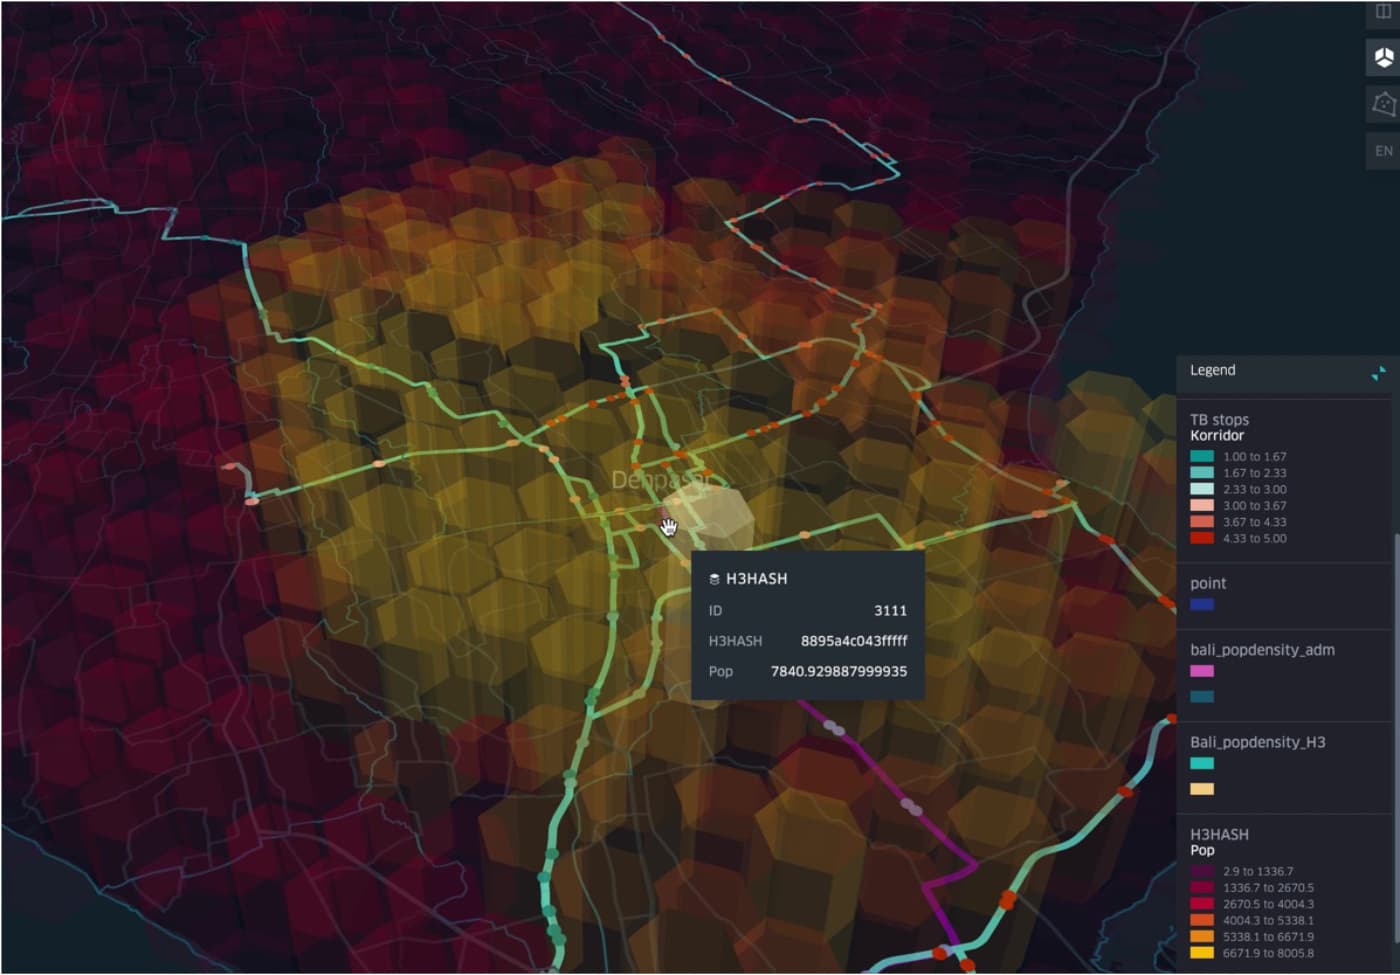This screenshot has width=1400, height=975.
Task: Click the point layer name in legend
Action: (x=1208, y=583)
